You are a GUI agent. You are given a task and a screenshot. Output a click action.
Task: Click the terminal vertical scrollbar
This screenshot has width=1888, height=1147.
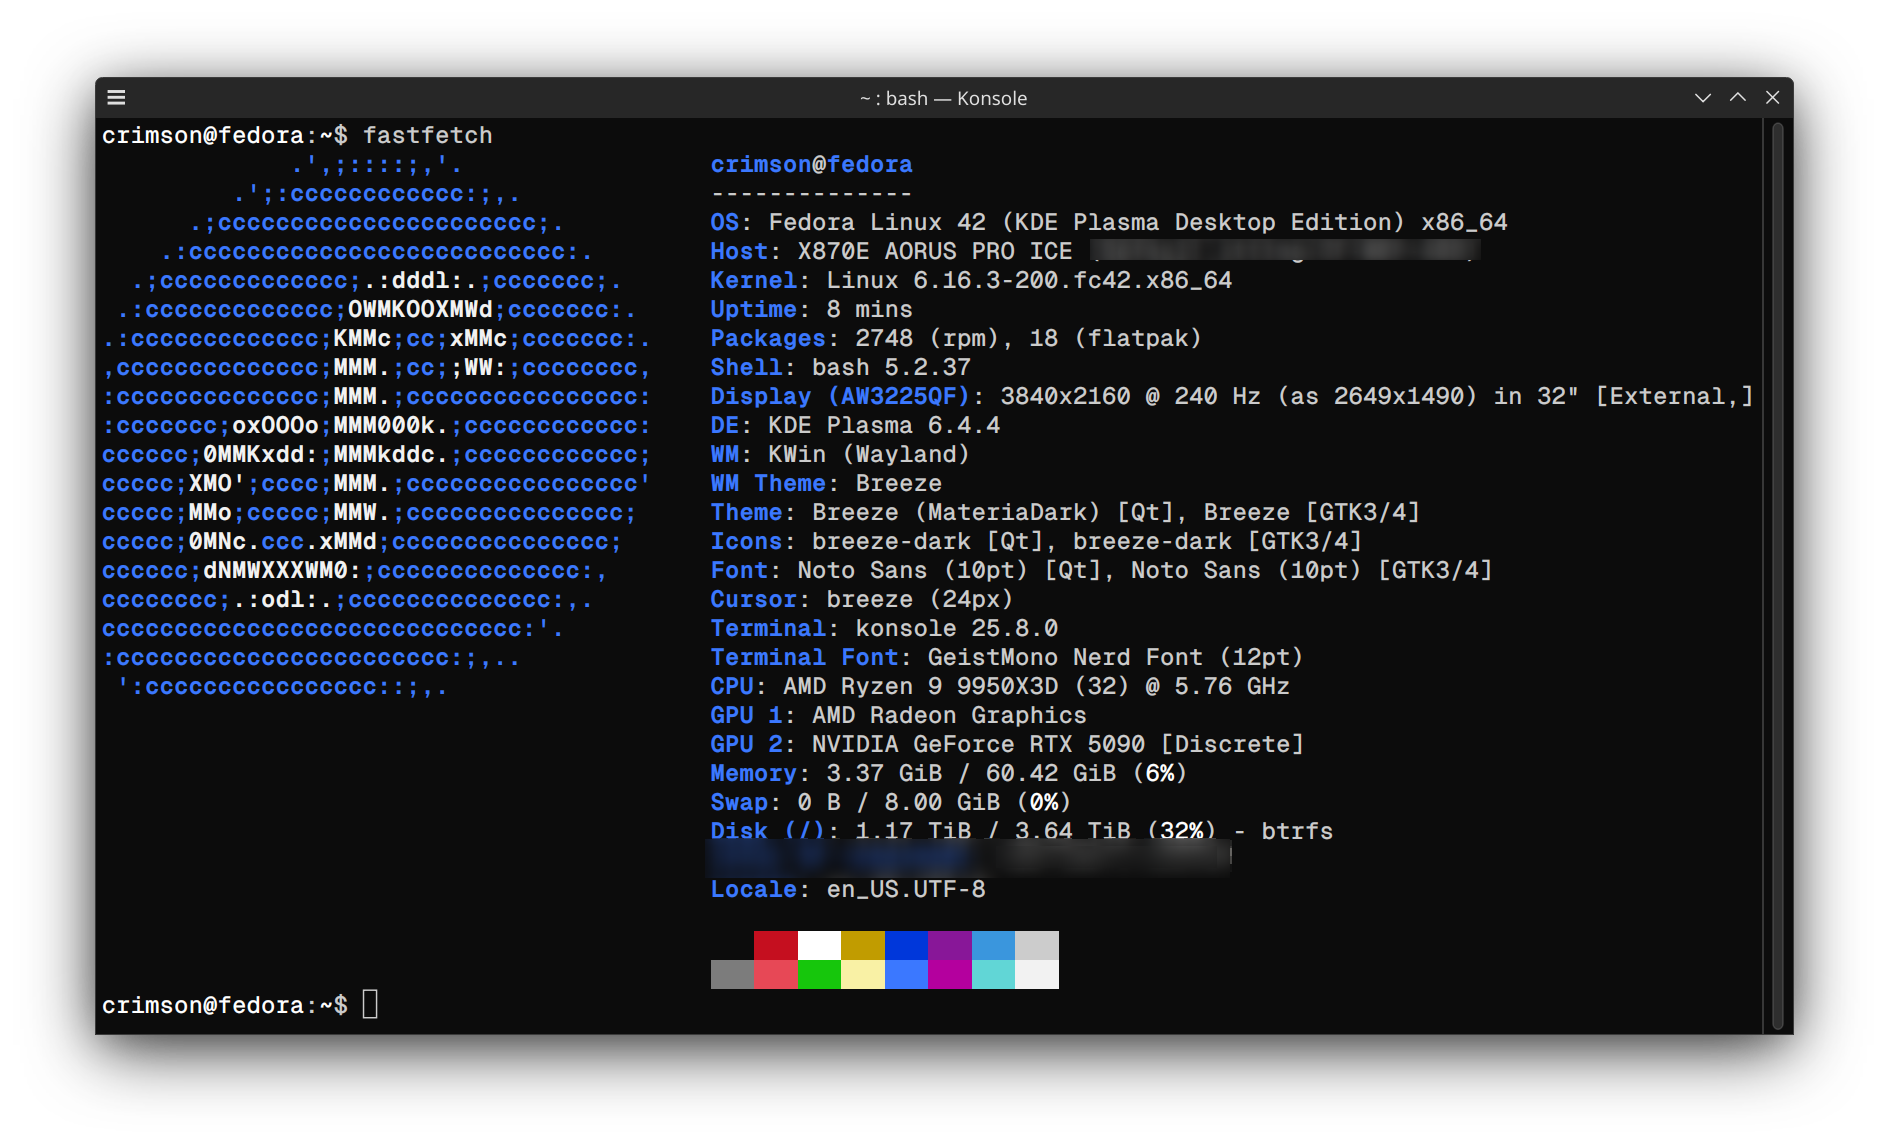pos(1777,575)
